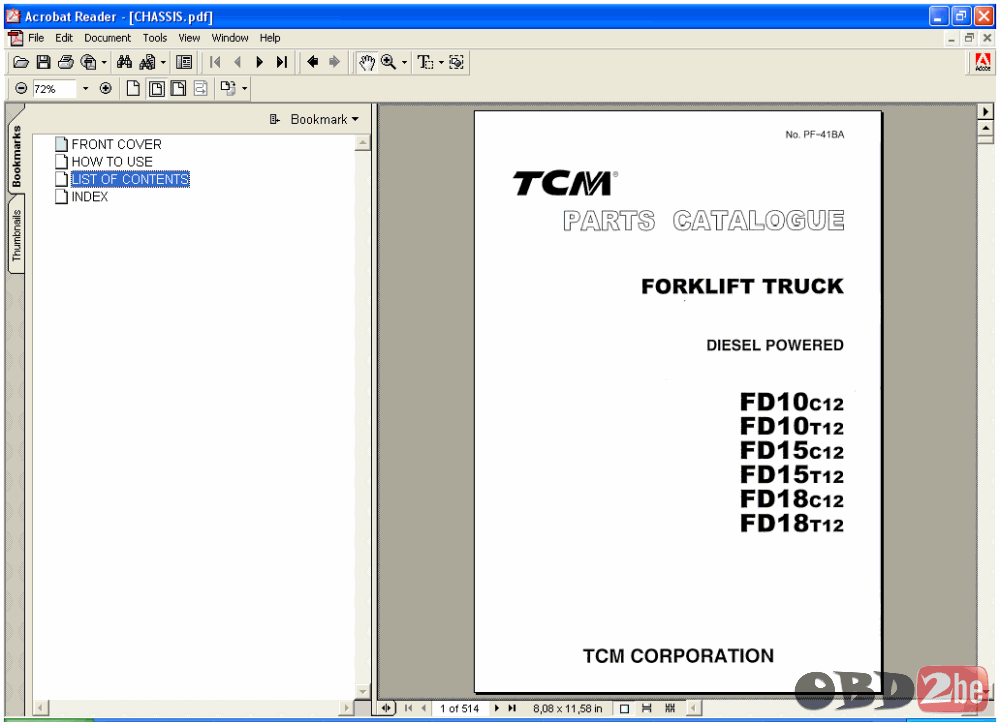The image size is (1000, 722).
Task: Select the Hand tool
Action: click(366, 62)
